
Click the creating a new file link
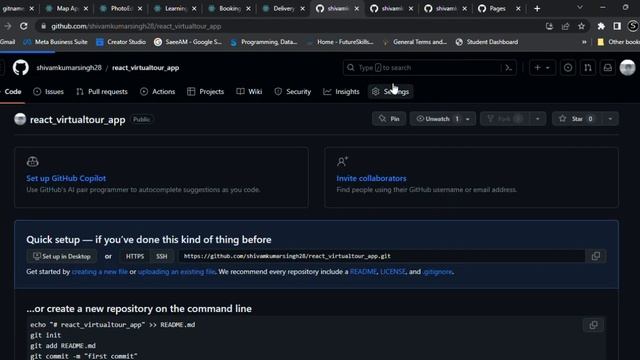tap(100, 271)
